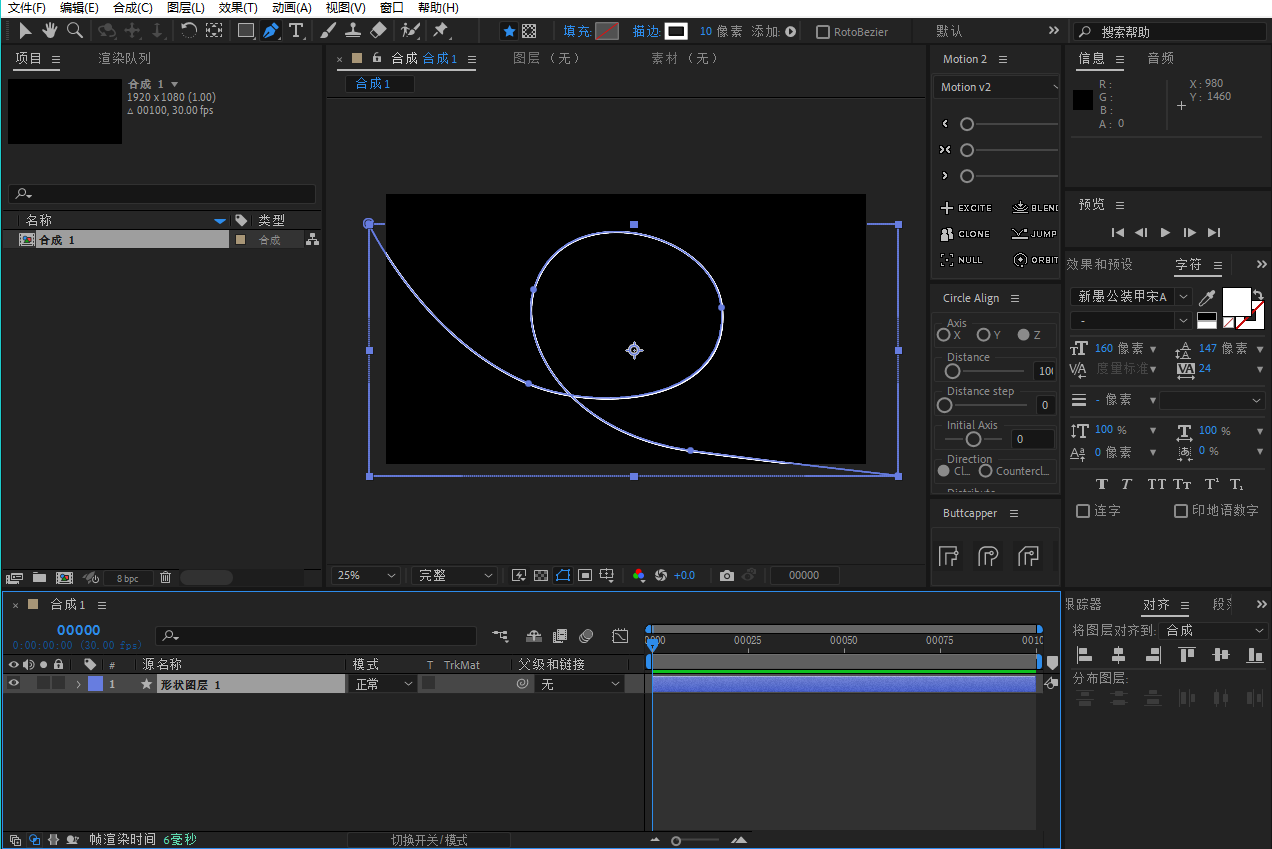The width and height of the screenshot is (1272, 849).
Task: Select the Zoom magnifier tool
Action: (74, 31)
